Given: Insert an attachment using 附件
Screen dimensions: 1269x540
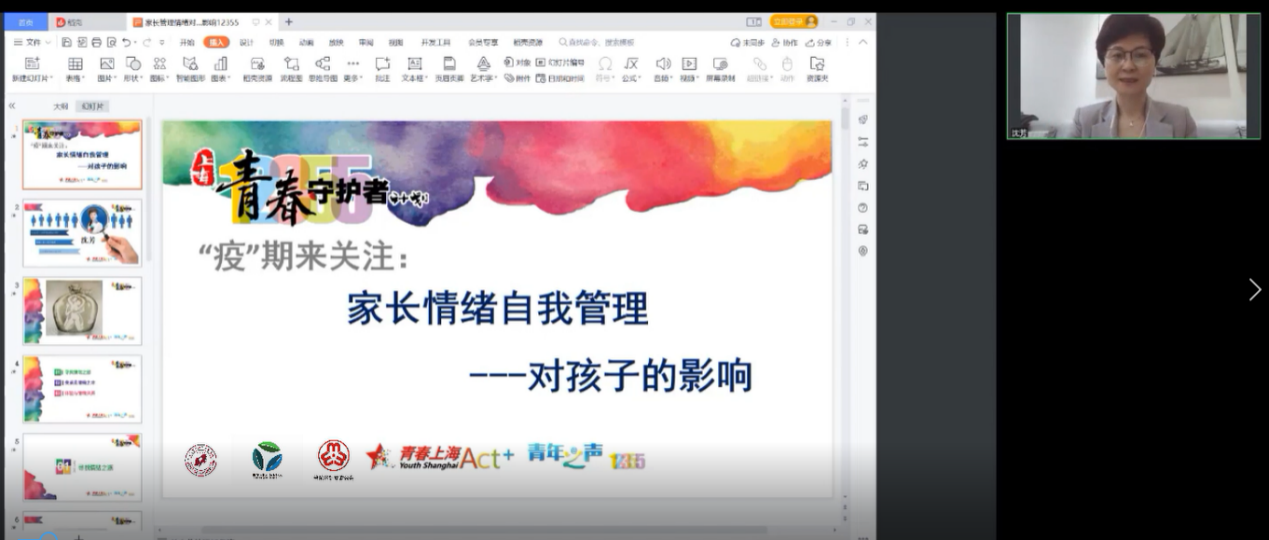Looking at the screenshot, I should click(x=517, y=77).
